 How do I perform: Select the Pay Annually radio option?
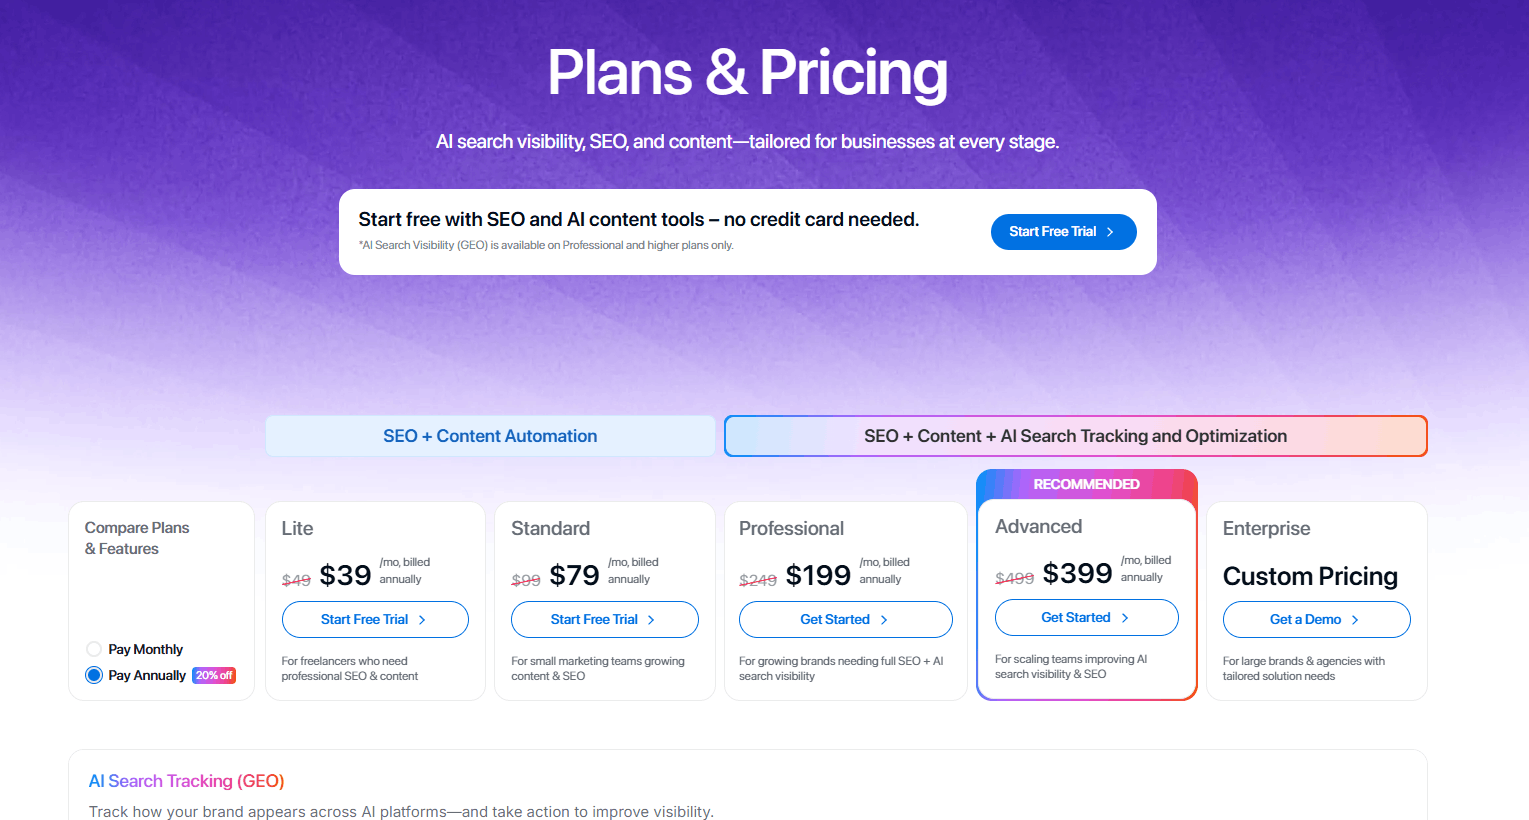[x=94, y=675]
